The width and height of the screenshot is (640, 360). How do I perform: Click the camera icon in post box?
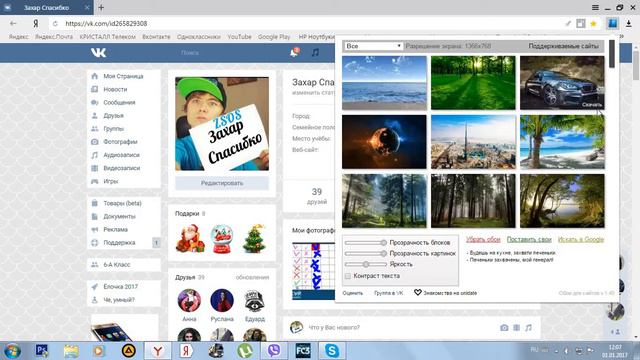pyautogui.click(x=504, y=327)
